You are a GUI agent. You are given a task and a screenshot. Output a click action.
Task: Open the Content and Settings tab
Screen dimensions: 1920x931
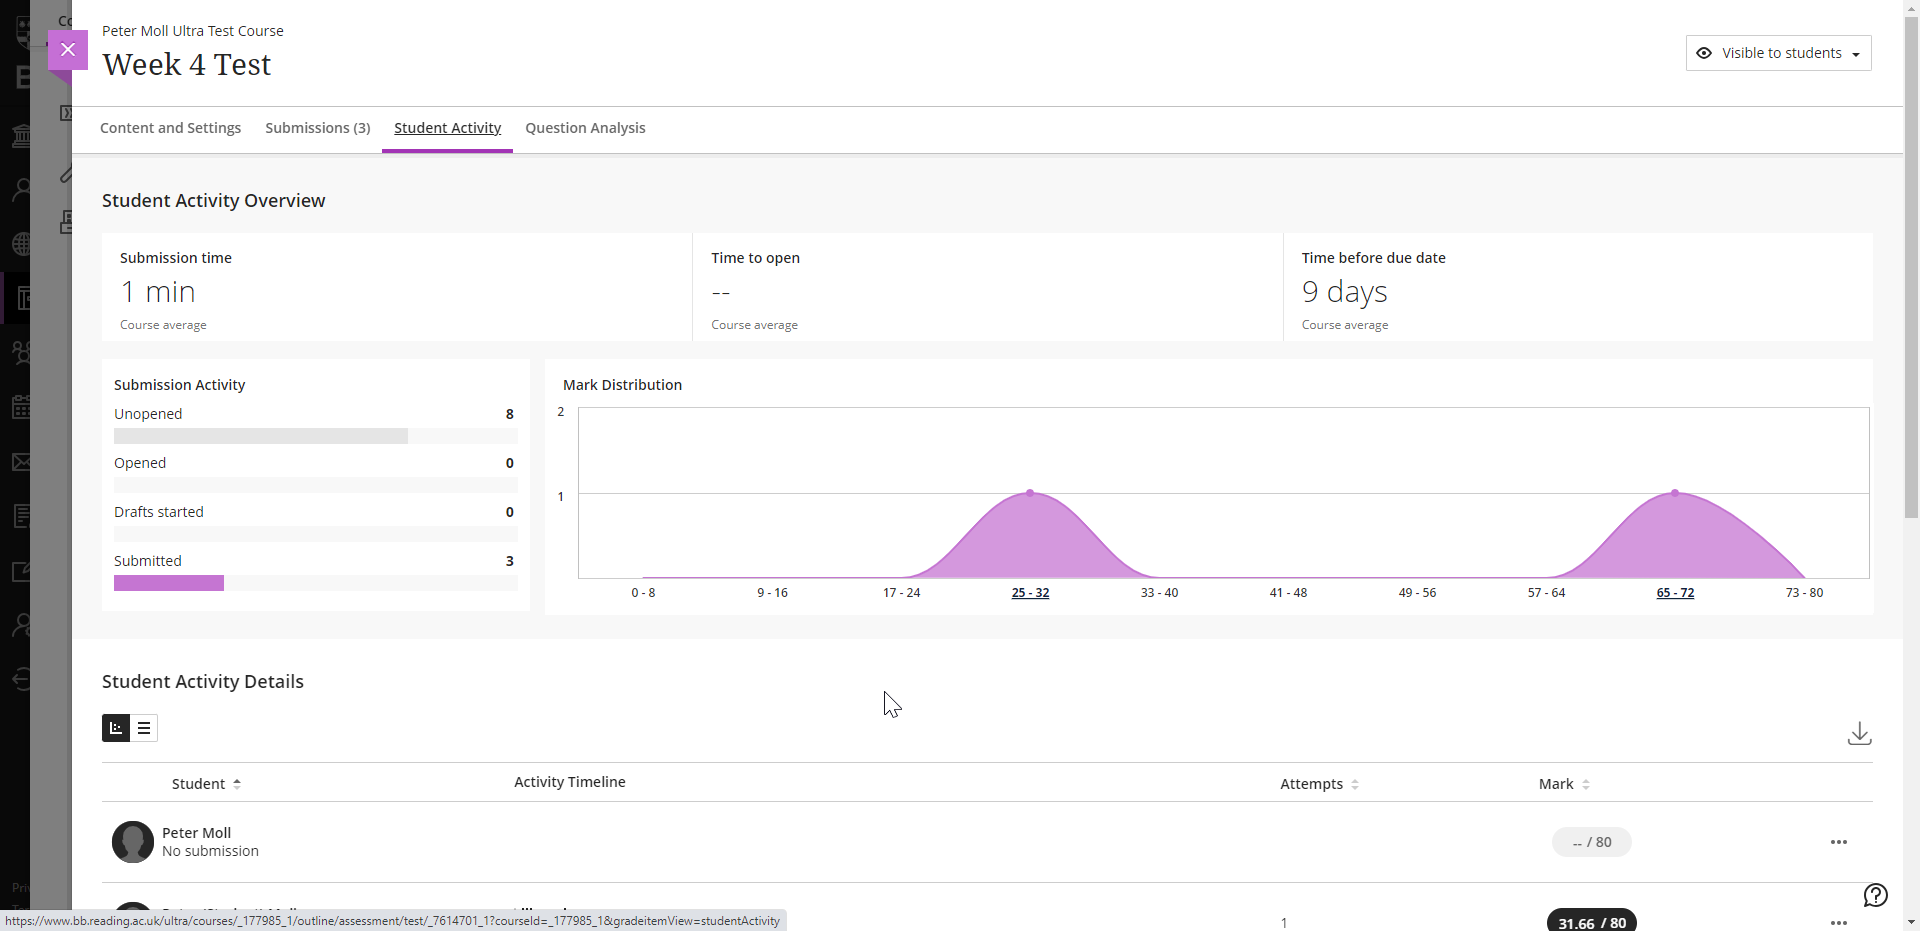(170, 128)
